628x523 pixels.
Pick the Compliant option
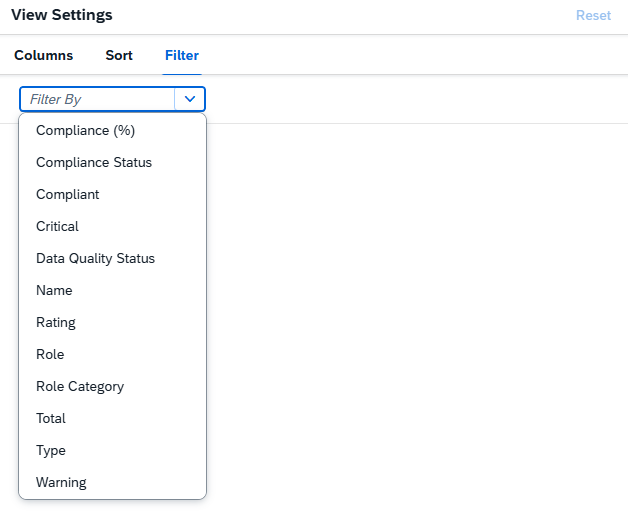(x=68, y=194)
